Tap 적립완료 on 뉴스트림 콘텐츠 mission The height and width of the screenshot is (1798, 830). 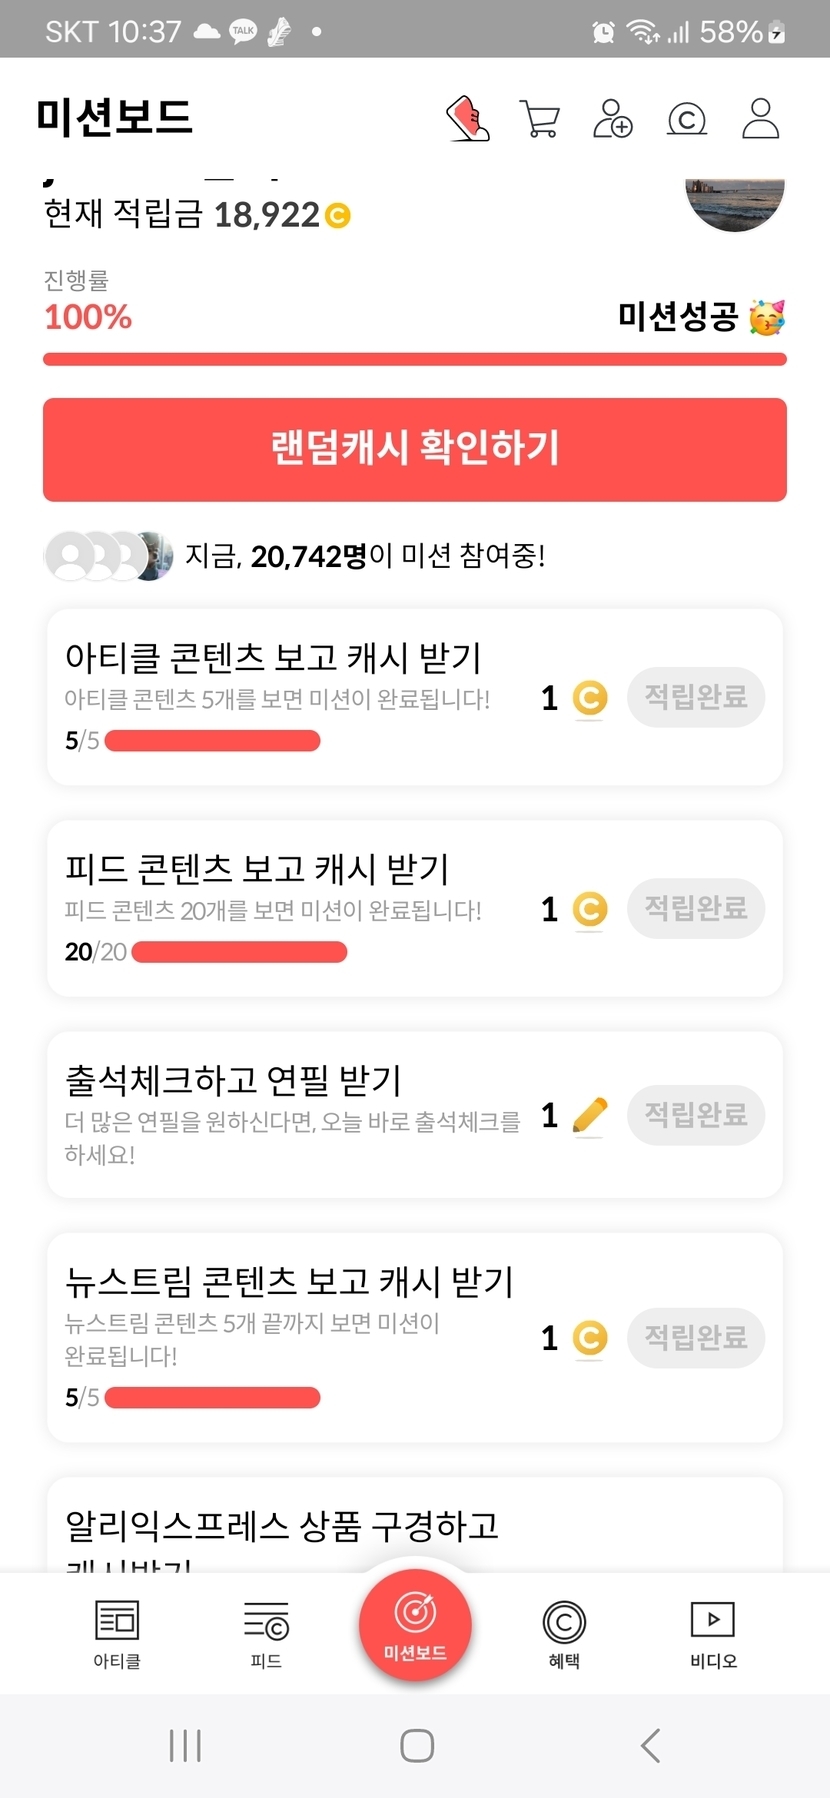[x=696, y=1337]
